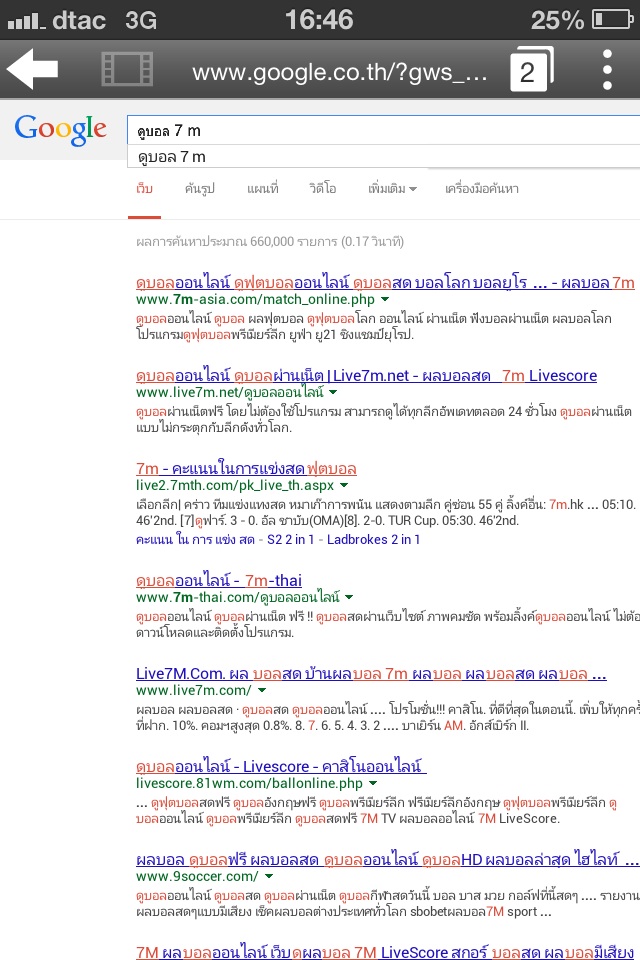Open the ดูบอลออนไลน์ - 7m-thai result link

[219, 580]
